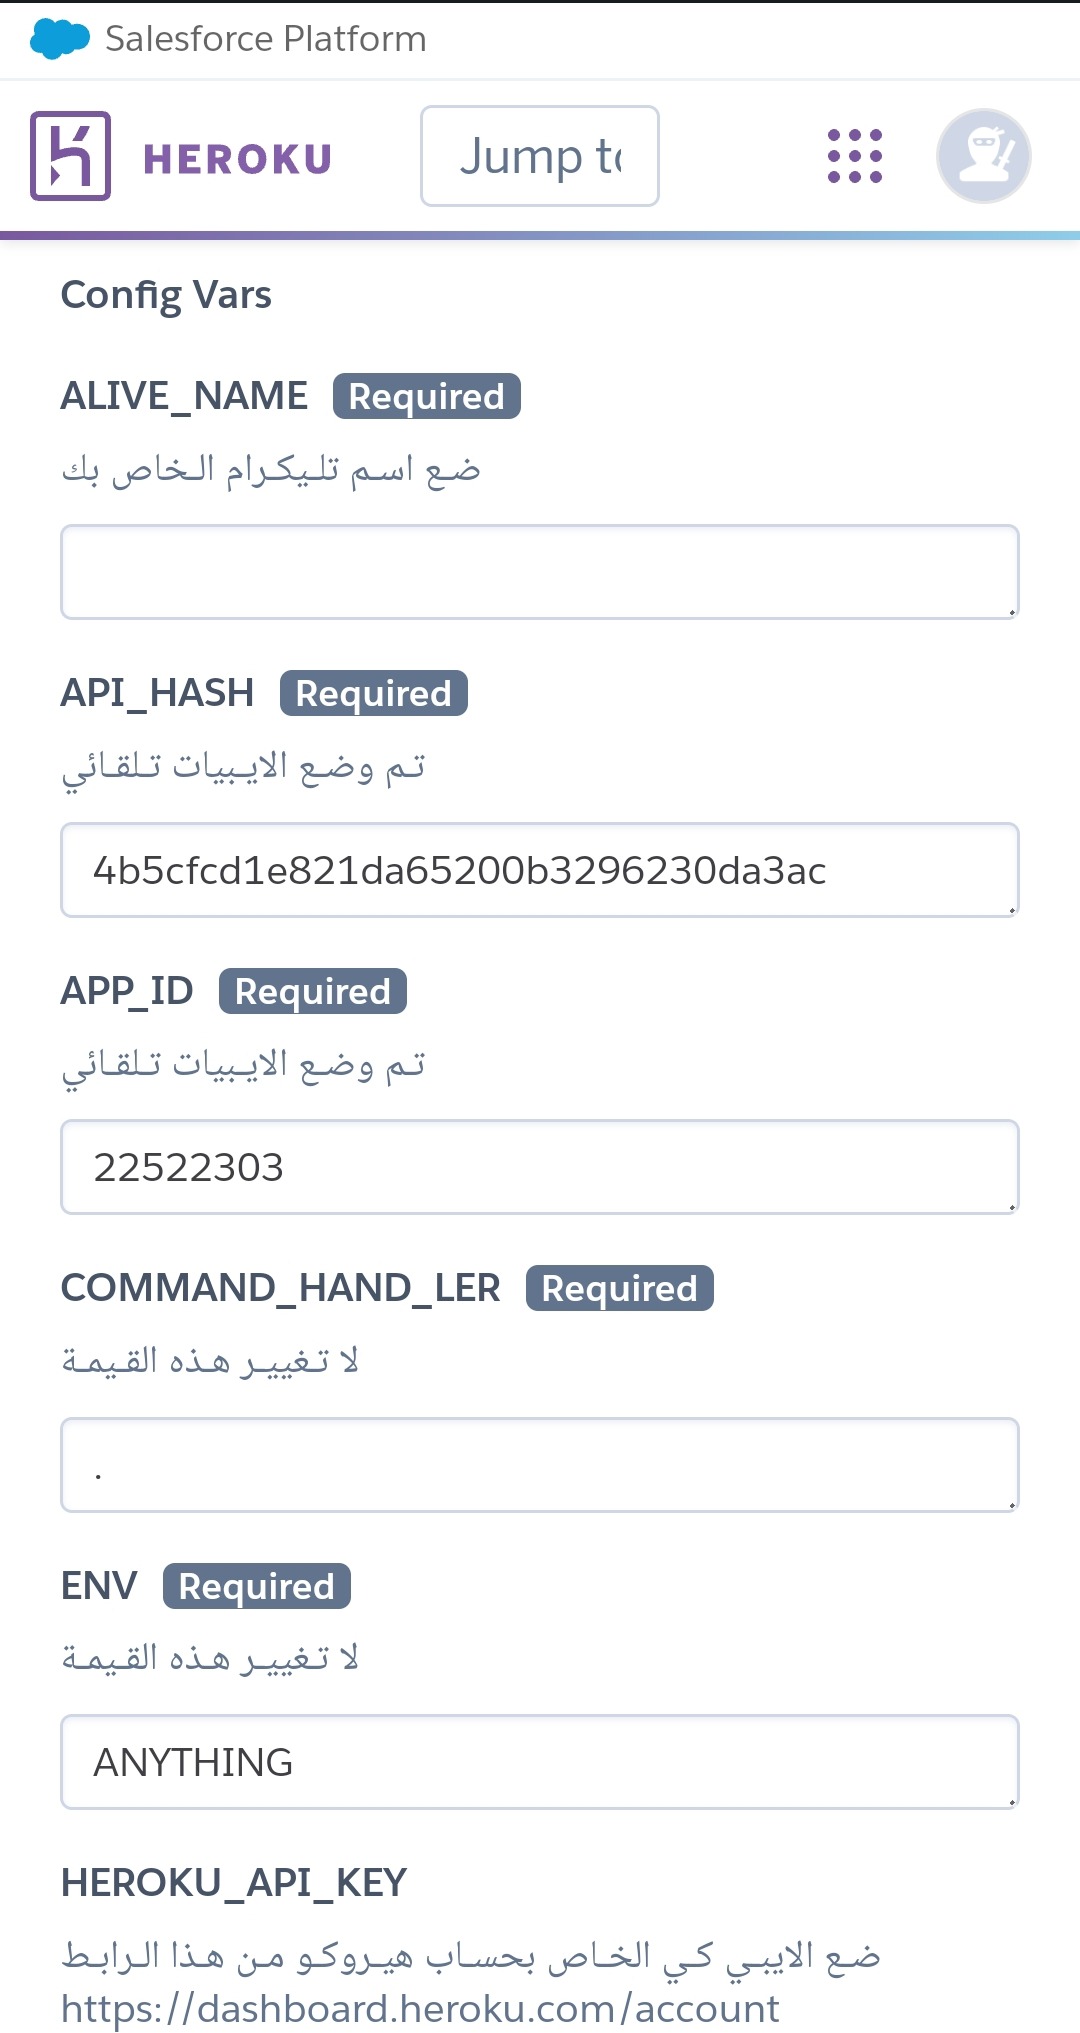Viewport: 1080px width, 2033px height.
Task: Click the HEROKU_API_KEY label
Action: pyautogui.click(x=234, y=1883)
